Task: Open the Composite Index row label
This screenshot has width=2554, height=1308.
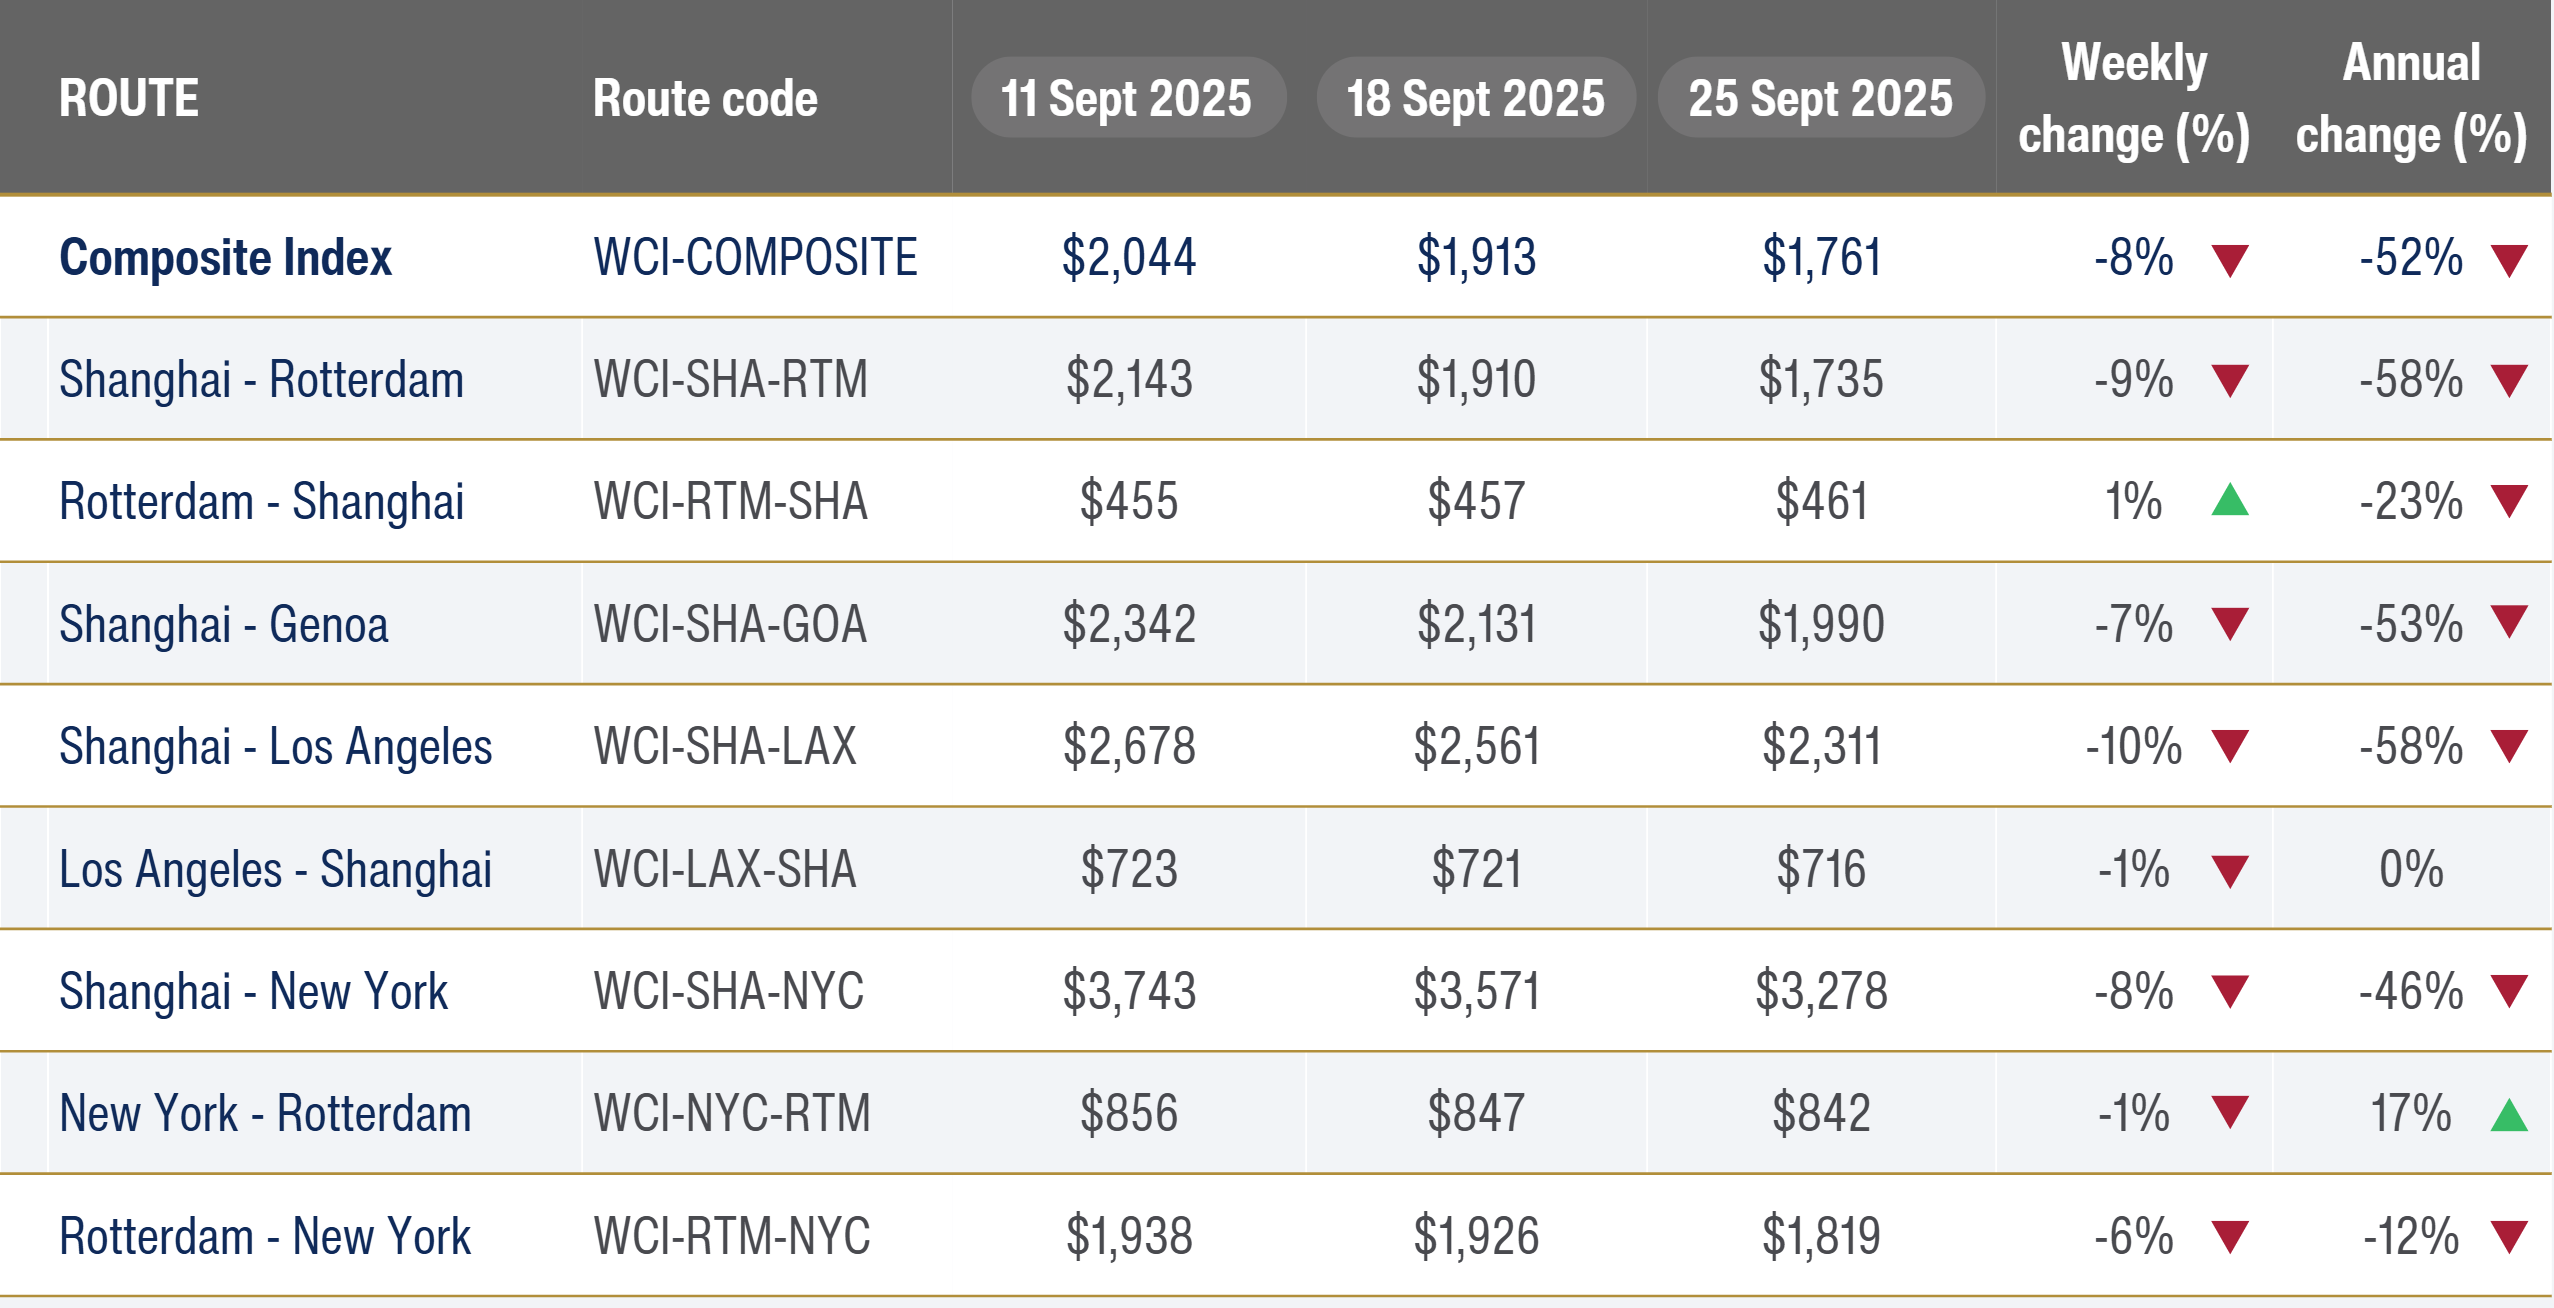Action: (x=225, y=258)
